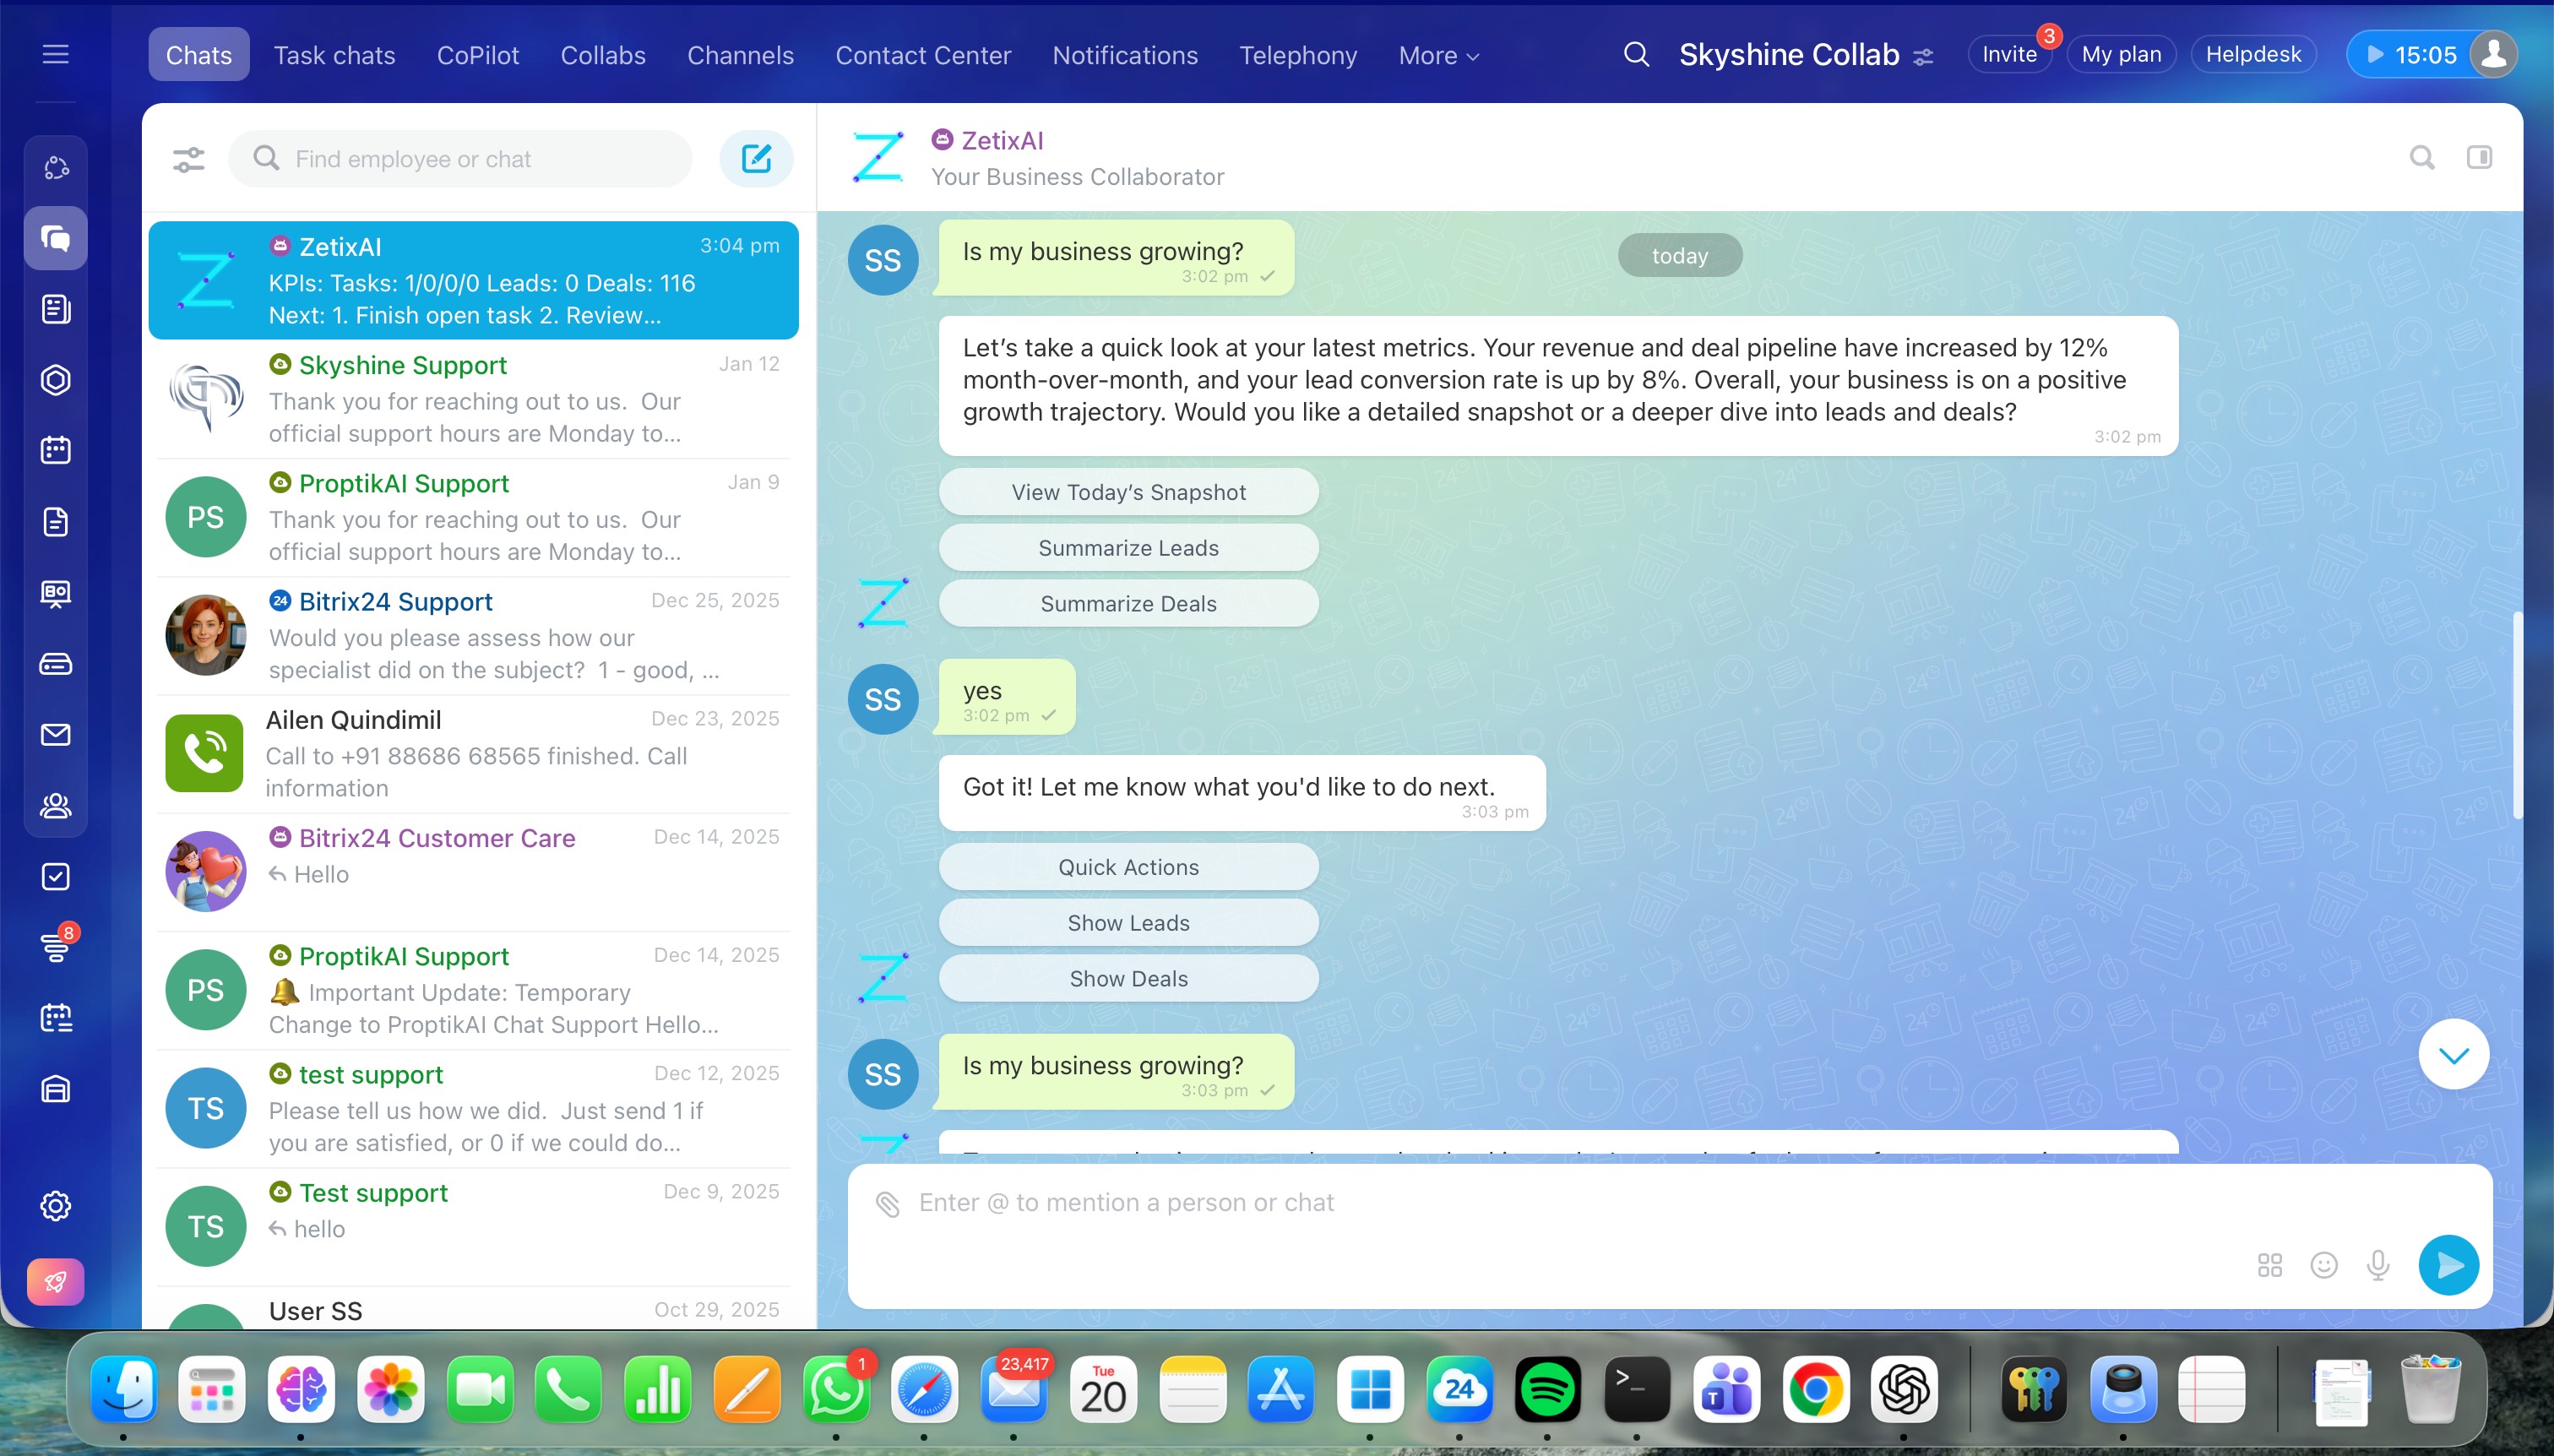Open the mail icon in left sidebar
The width and height of the screenshot is (2554, 1456).
56,735
